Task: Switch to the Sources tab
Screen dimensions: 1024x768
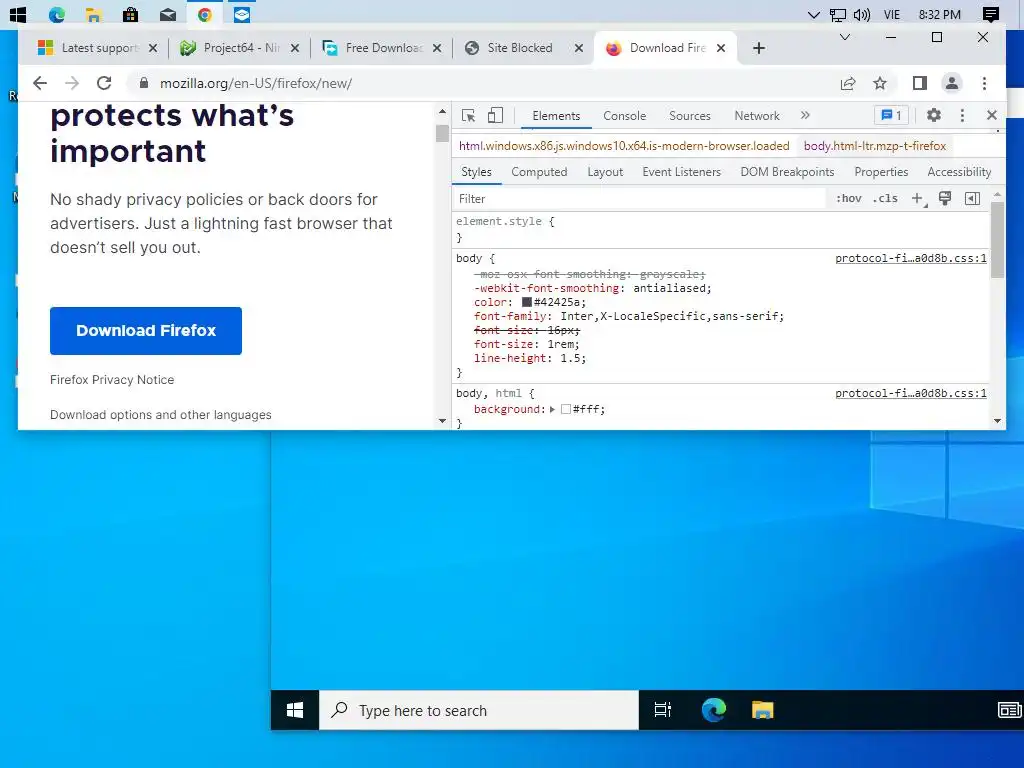Action: point(690,116)
